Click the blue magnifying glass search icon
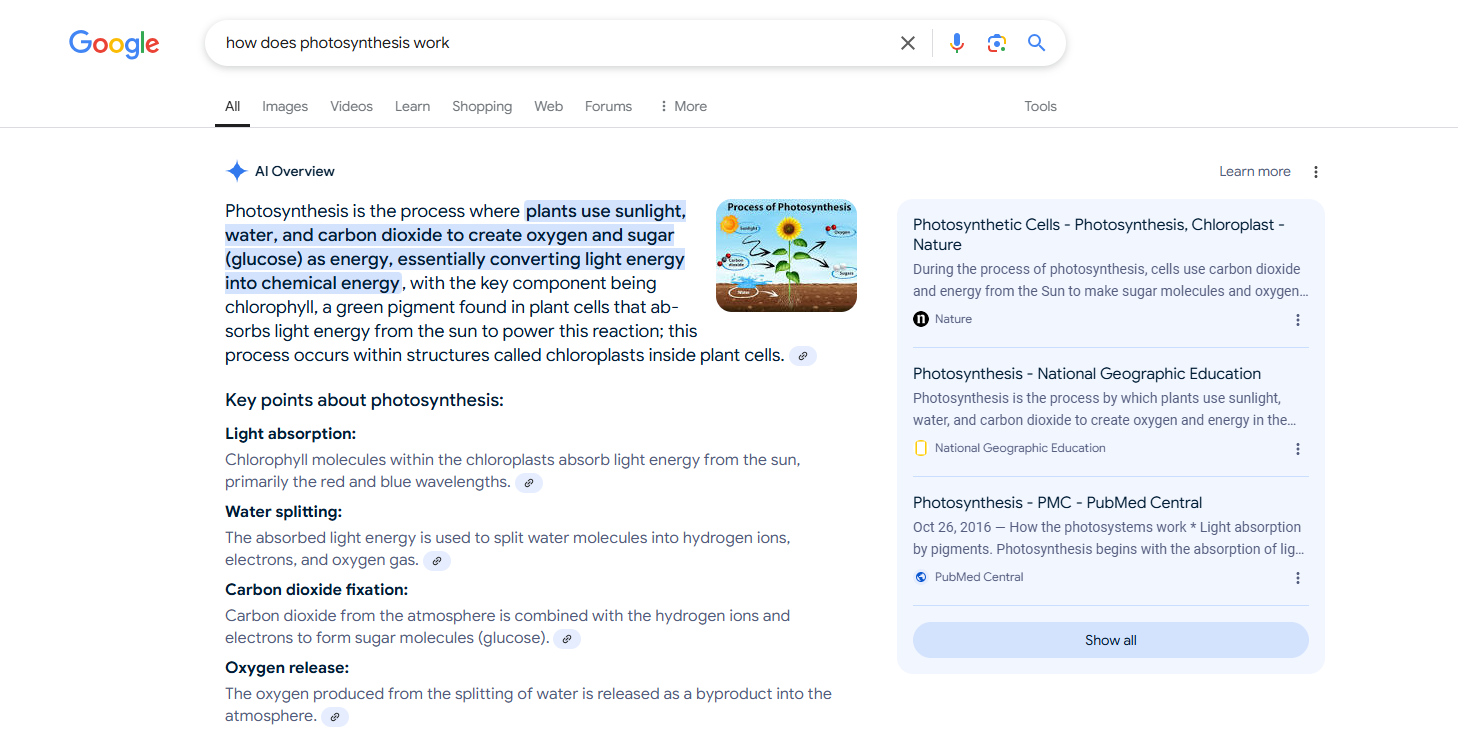The image size is (1458, 748). [x=1036, y=43]
